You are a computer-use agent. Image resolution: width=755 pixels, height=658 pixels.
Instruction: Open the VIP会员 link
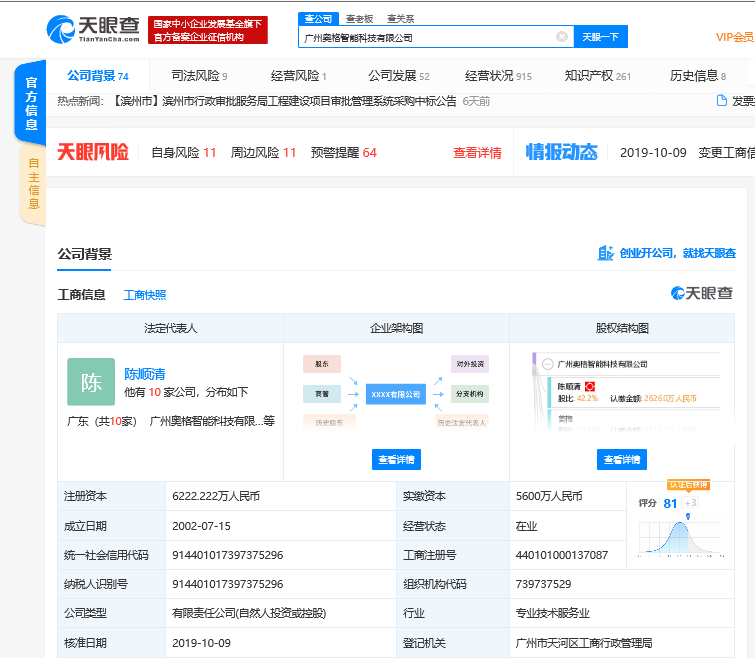coord(734,37)
